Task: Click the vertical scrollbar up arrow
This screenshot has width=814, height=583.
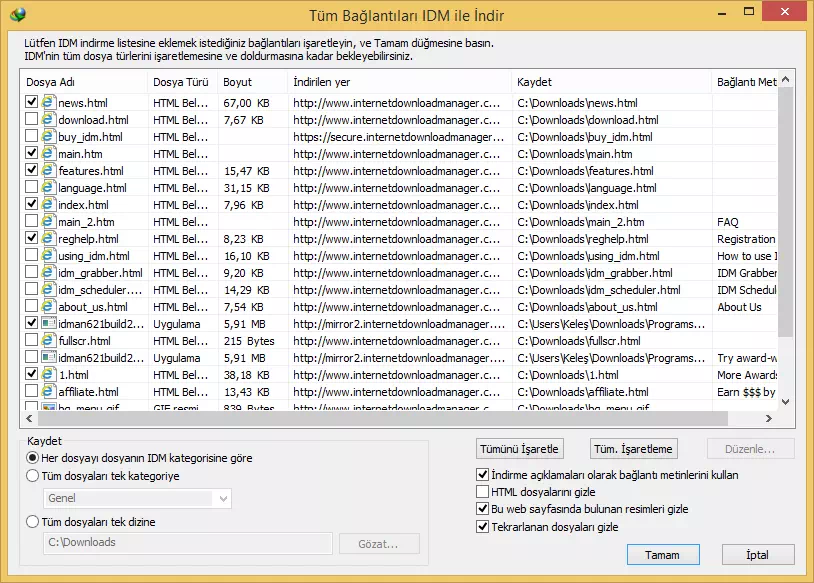Action: [785, 79]
